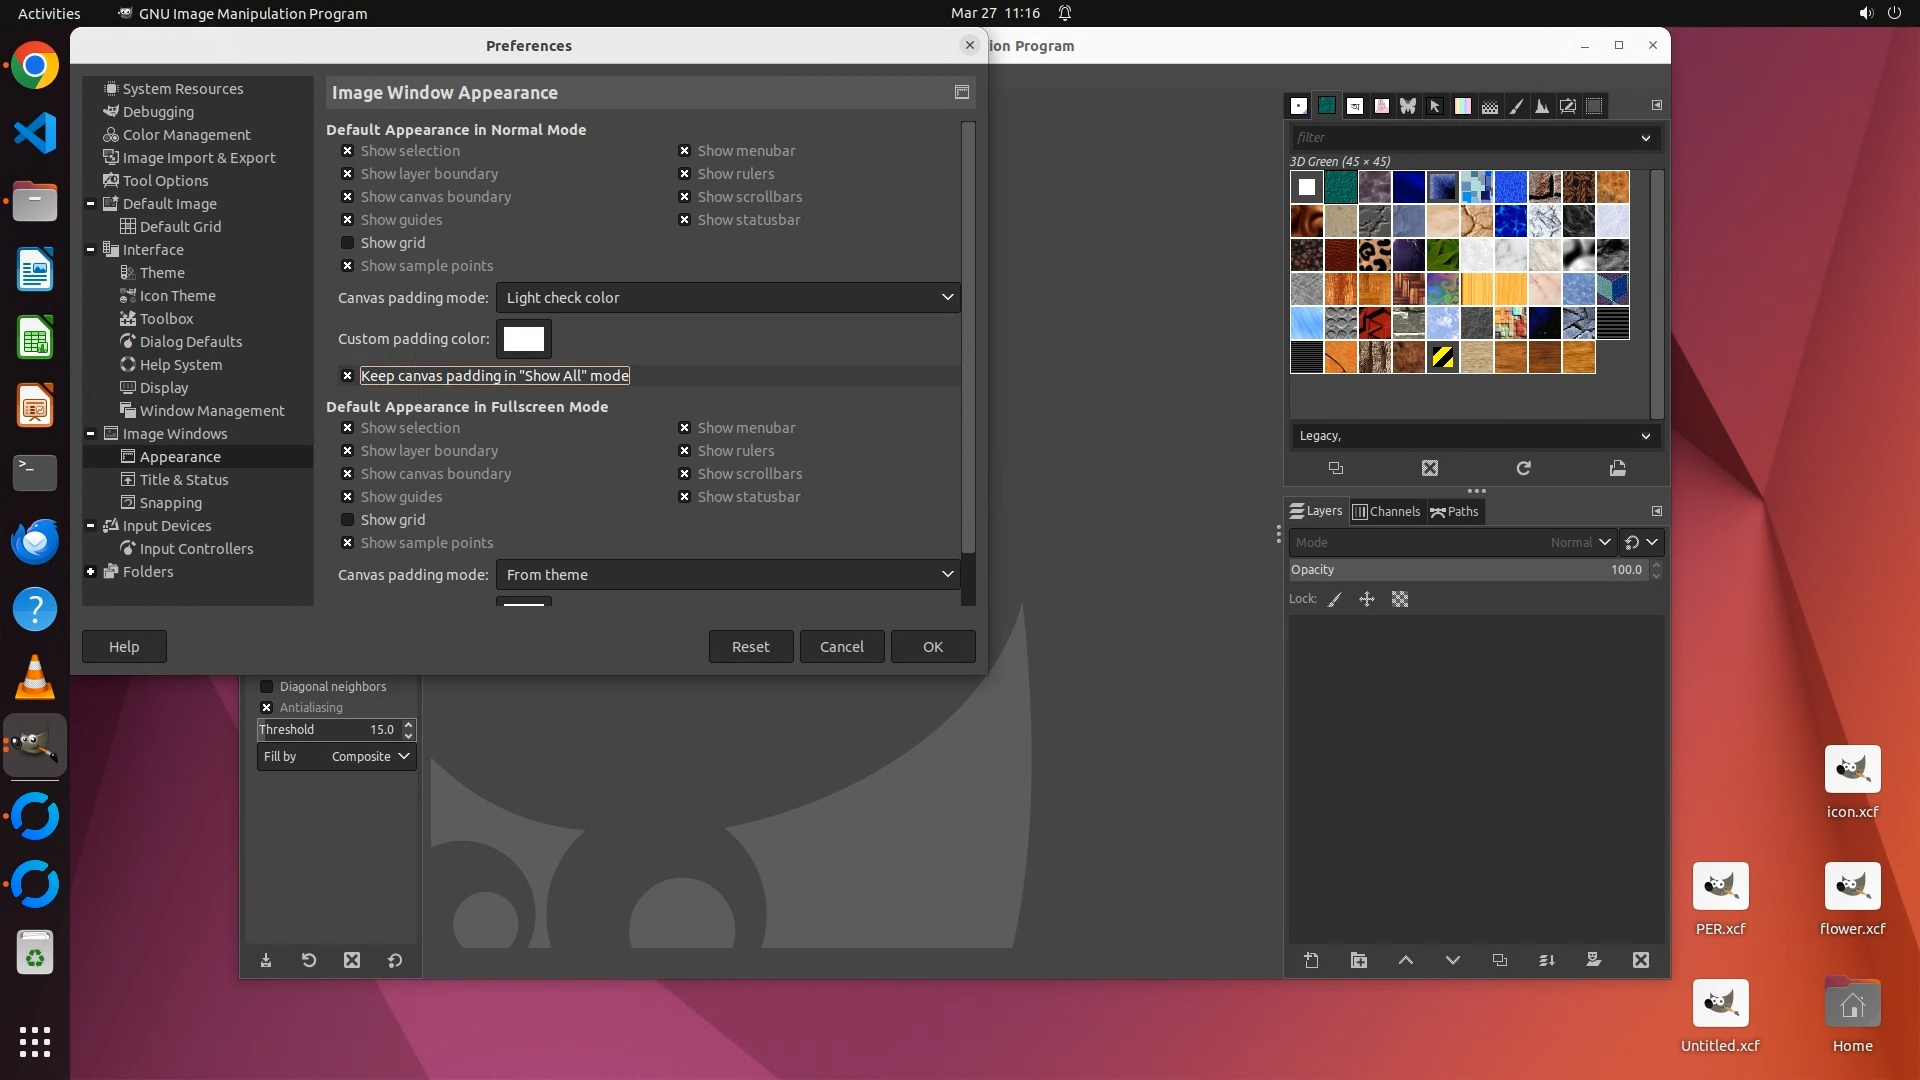Click the Reset button in Preferences
1920x1080 pixels.
[x=750, y=646]
